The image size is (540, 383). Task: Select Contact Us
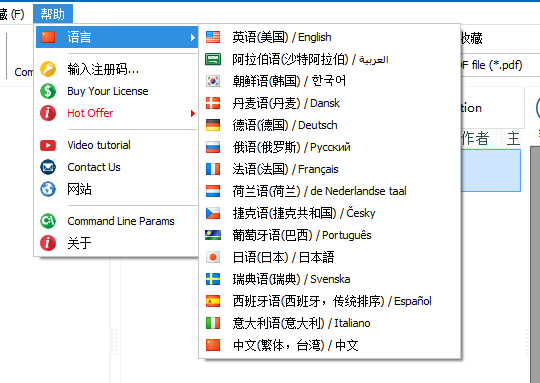click(x=117, y=167)
